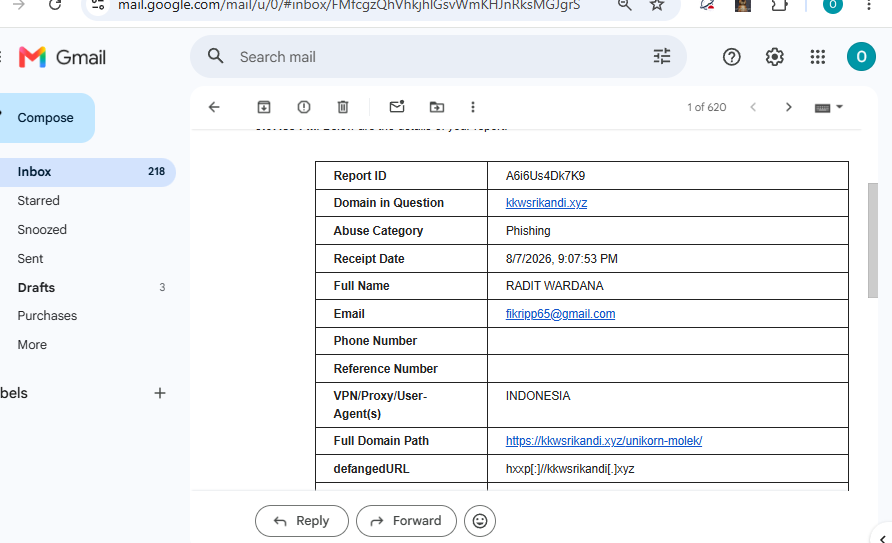
Task: Click the Compose button
Action: (x=46, y=118)
